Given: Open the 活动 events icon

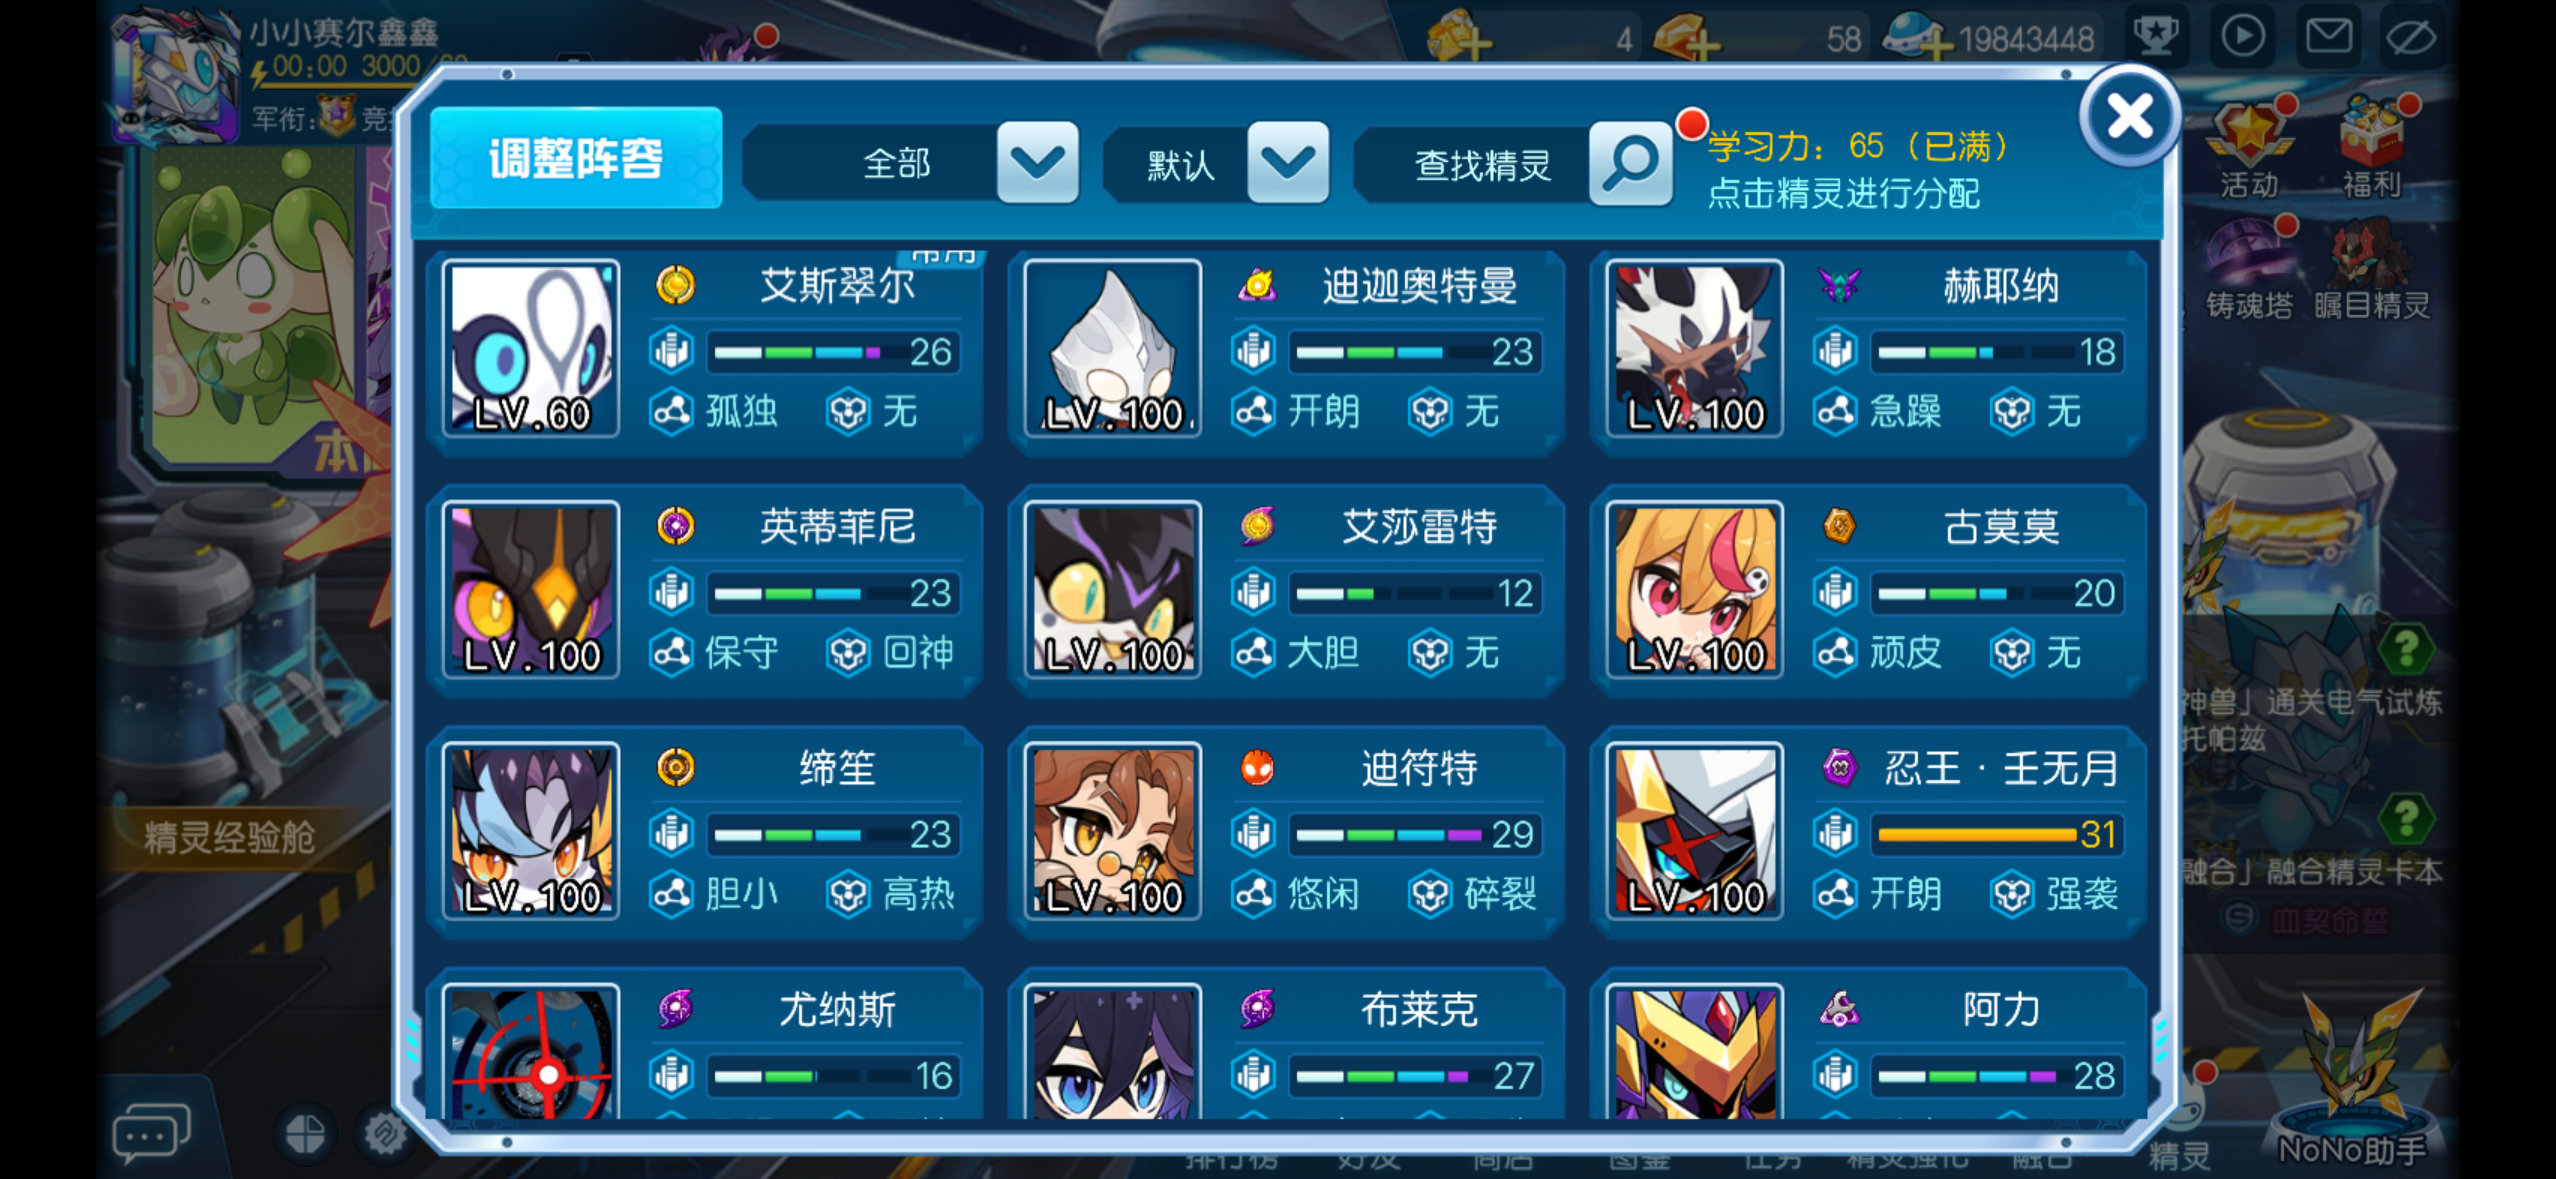Looking at the screenshot, I should point(2249,148).
